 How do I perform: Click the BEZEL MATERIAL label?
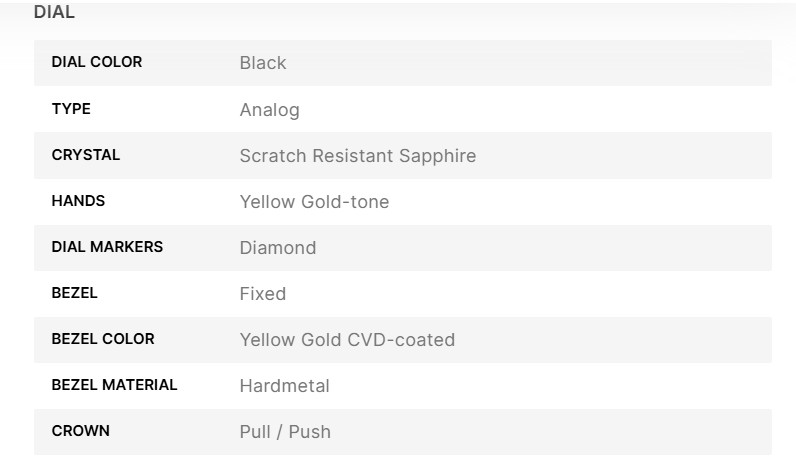click(114, 385)
